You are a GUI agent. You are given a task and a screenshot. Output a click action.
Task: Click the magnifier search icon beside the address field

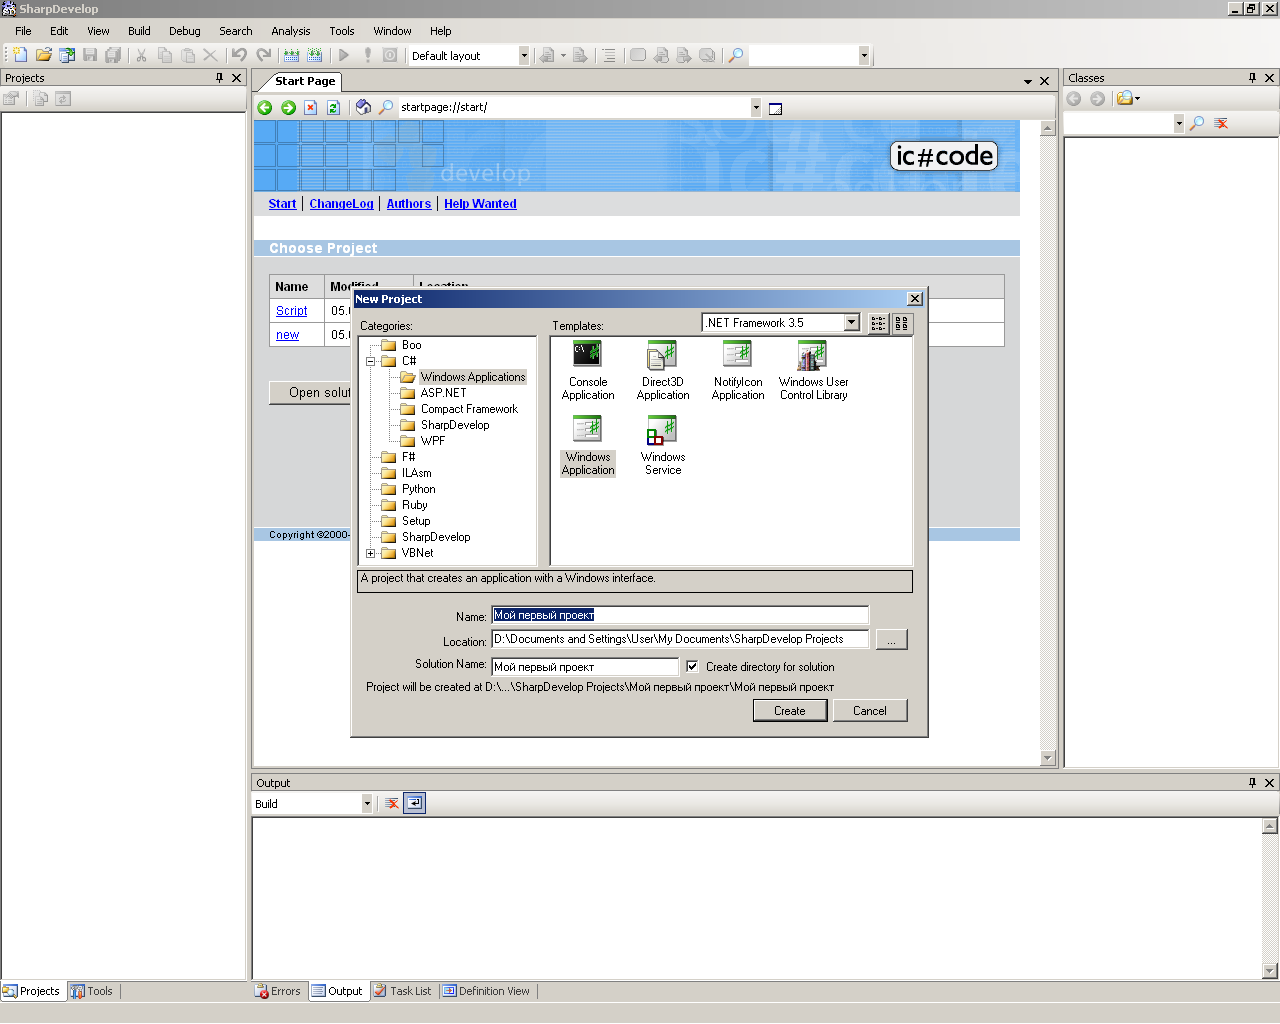386,107
